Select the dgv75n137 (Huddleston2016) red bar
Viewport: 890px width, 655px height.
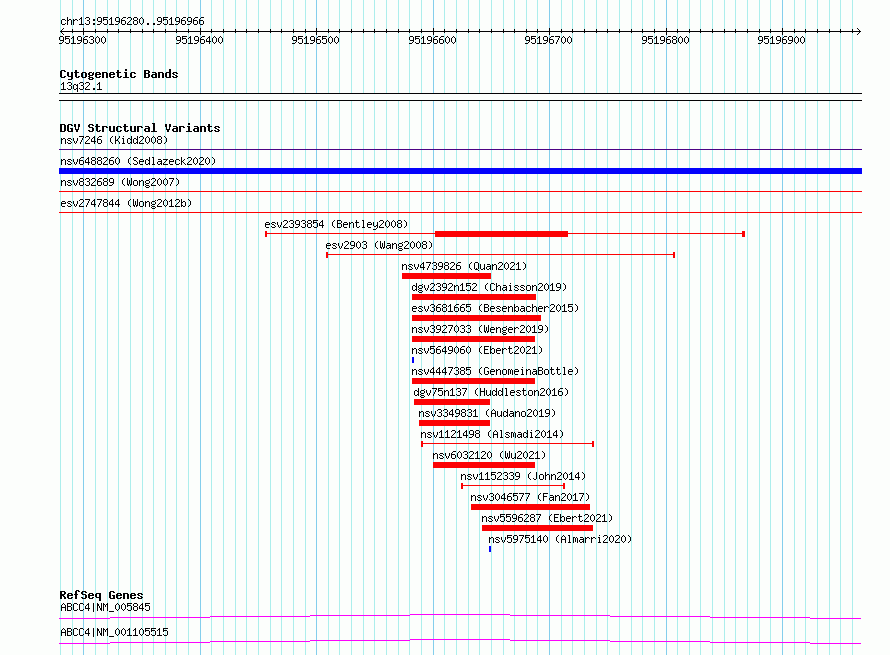[x=452, y=402]
